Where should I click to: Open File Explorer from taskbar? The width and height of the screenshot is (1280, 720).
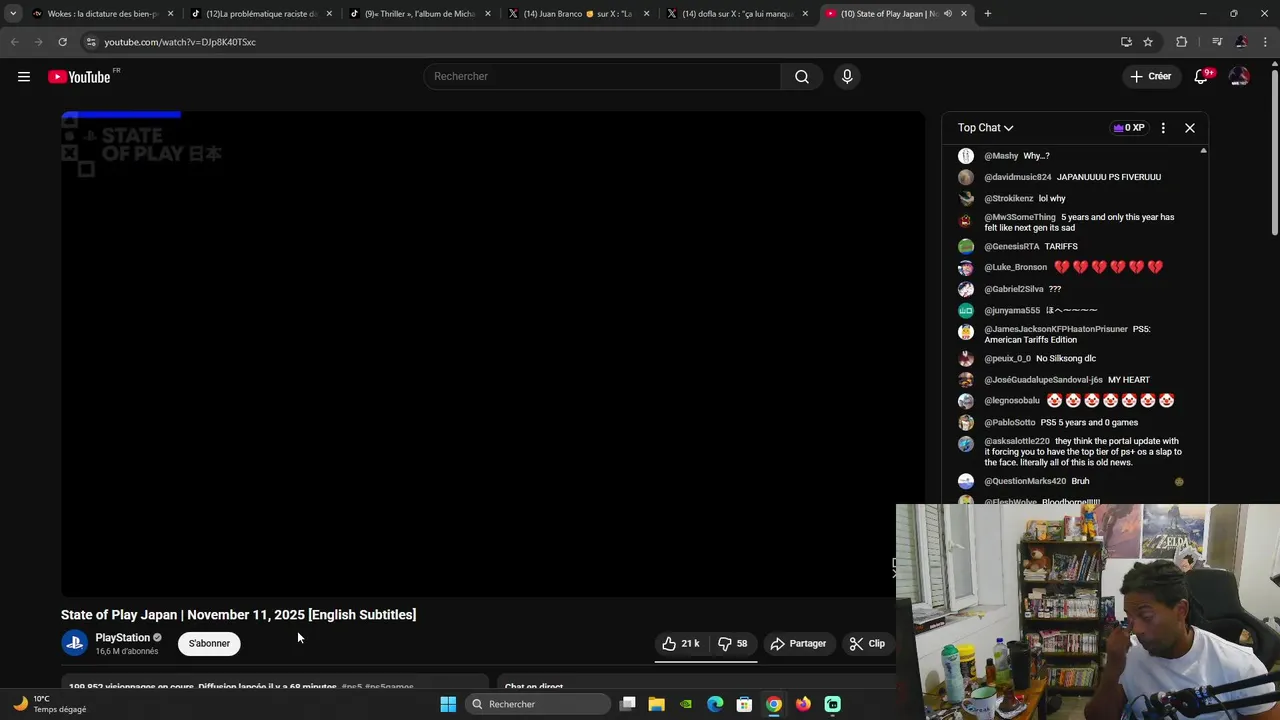[x=657, y=704]
